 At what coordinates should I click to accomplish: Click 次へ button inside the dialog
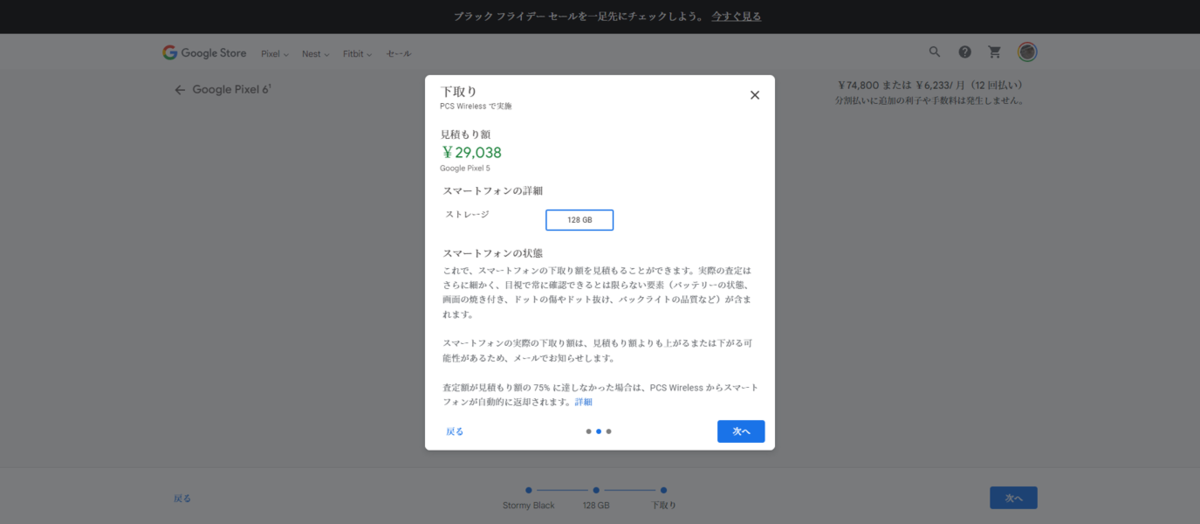coord(741,431)
